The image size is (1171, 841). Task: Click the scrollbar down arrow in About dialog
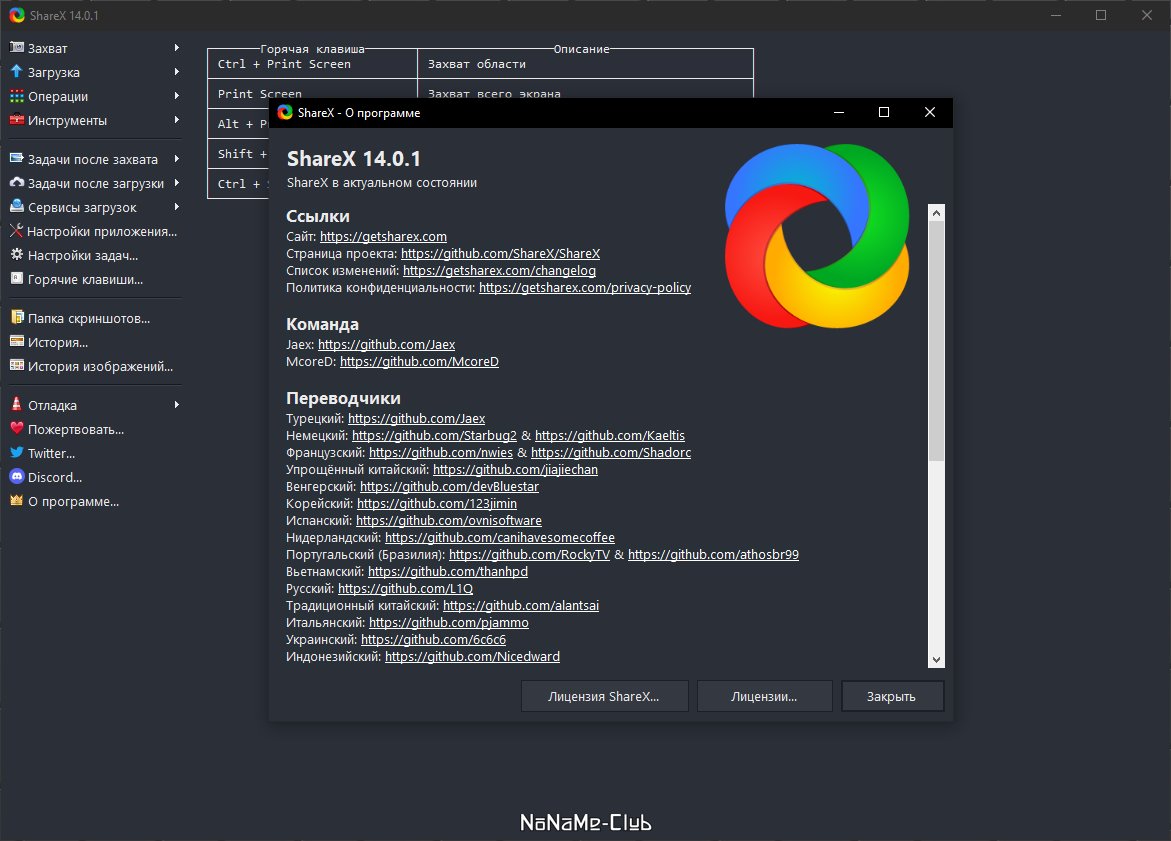pyautogui.click(x=936, y=659)
